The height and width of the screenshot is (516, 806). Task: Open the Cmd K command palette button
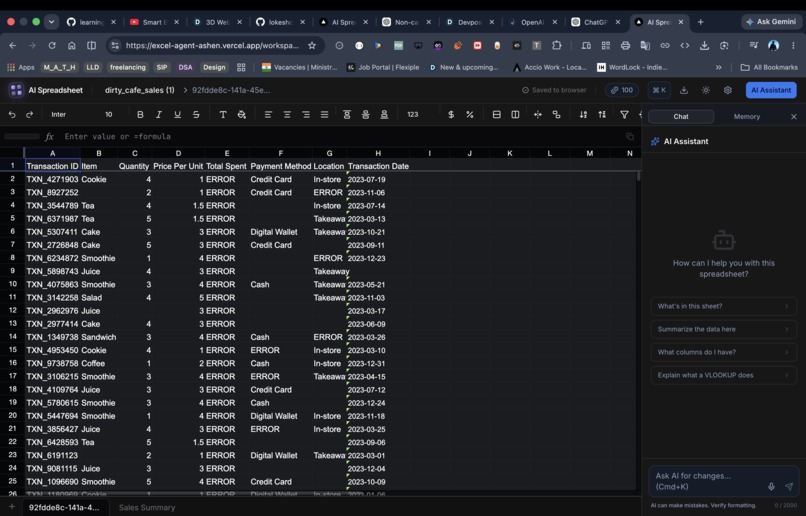(x=659, y=90)
